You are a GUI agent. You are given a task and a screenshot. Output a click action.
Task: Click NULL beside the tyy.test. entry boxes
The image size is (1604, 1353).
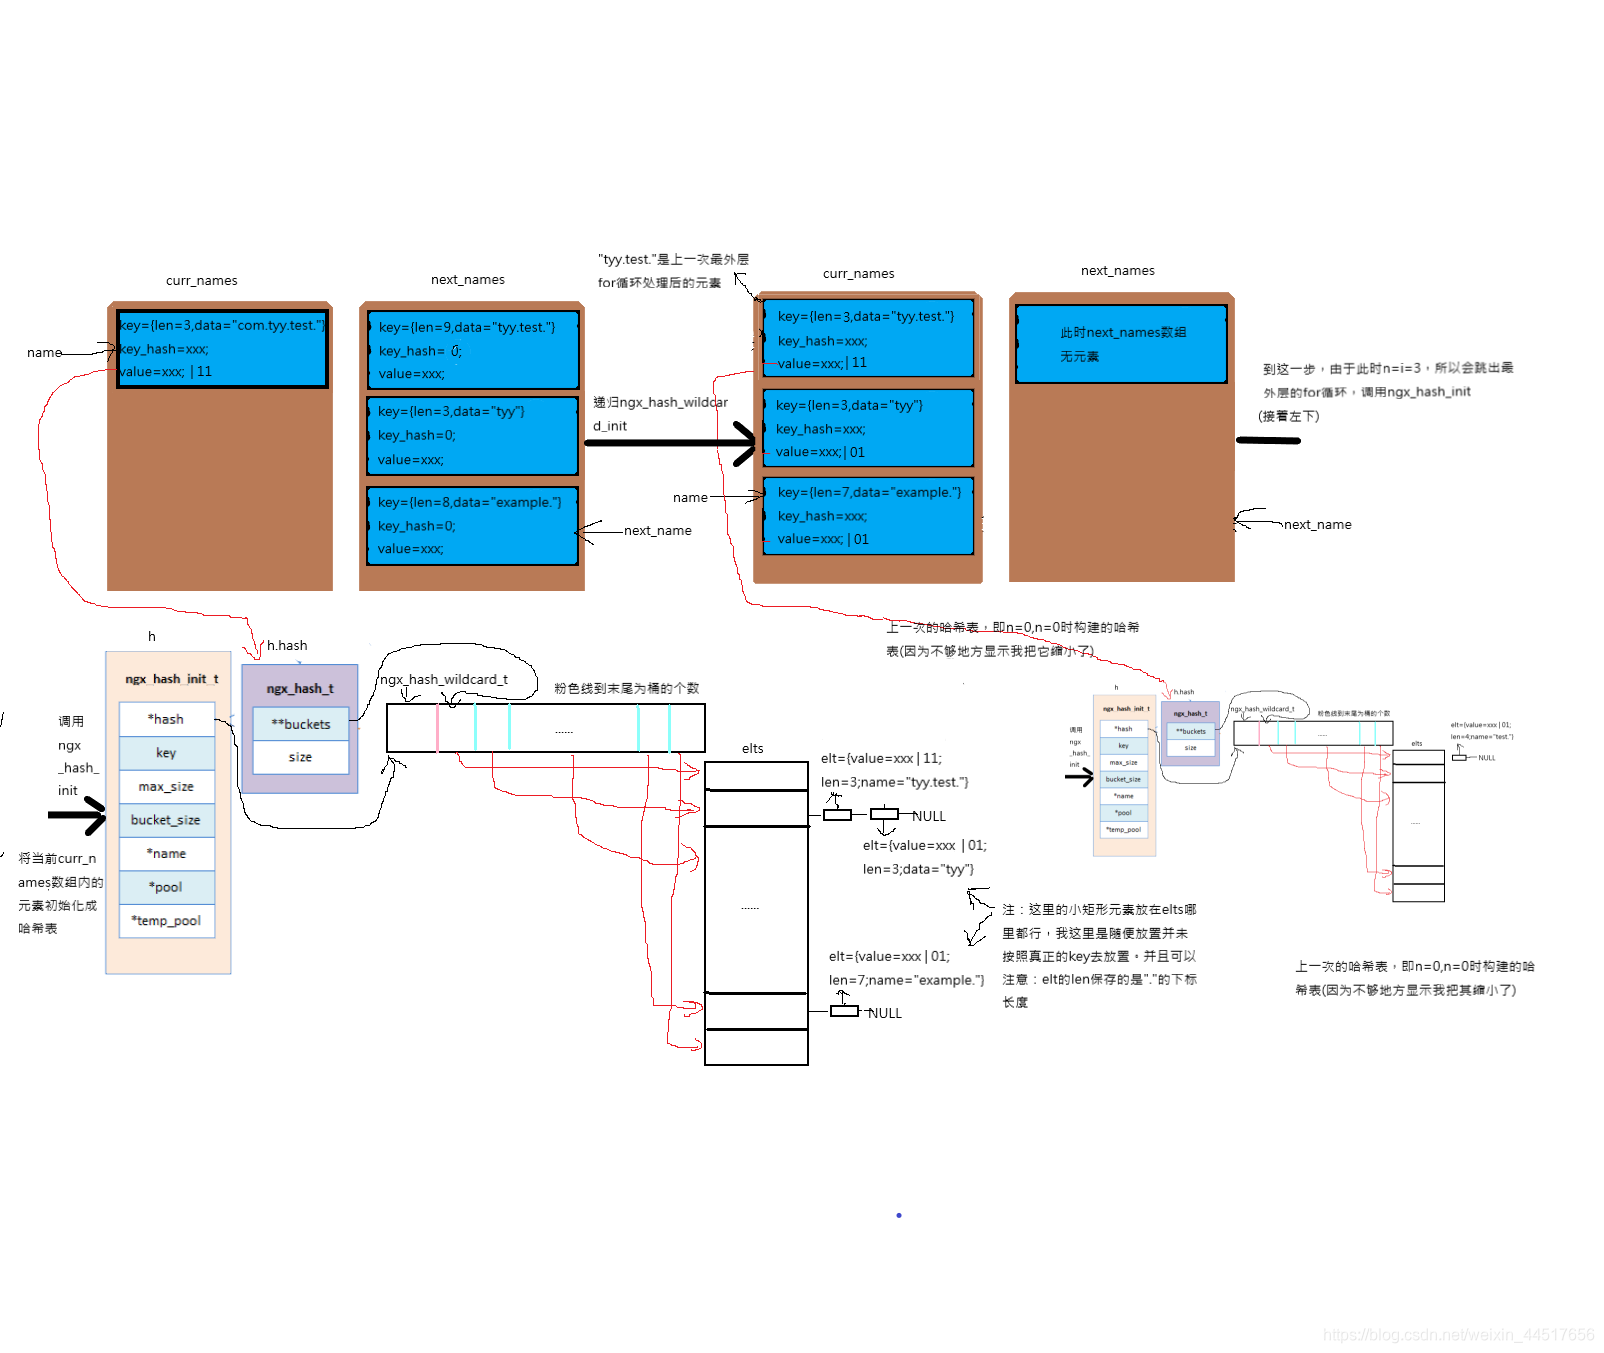pos(929,817)
